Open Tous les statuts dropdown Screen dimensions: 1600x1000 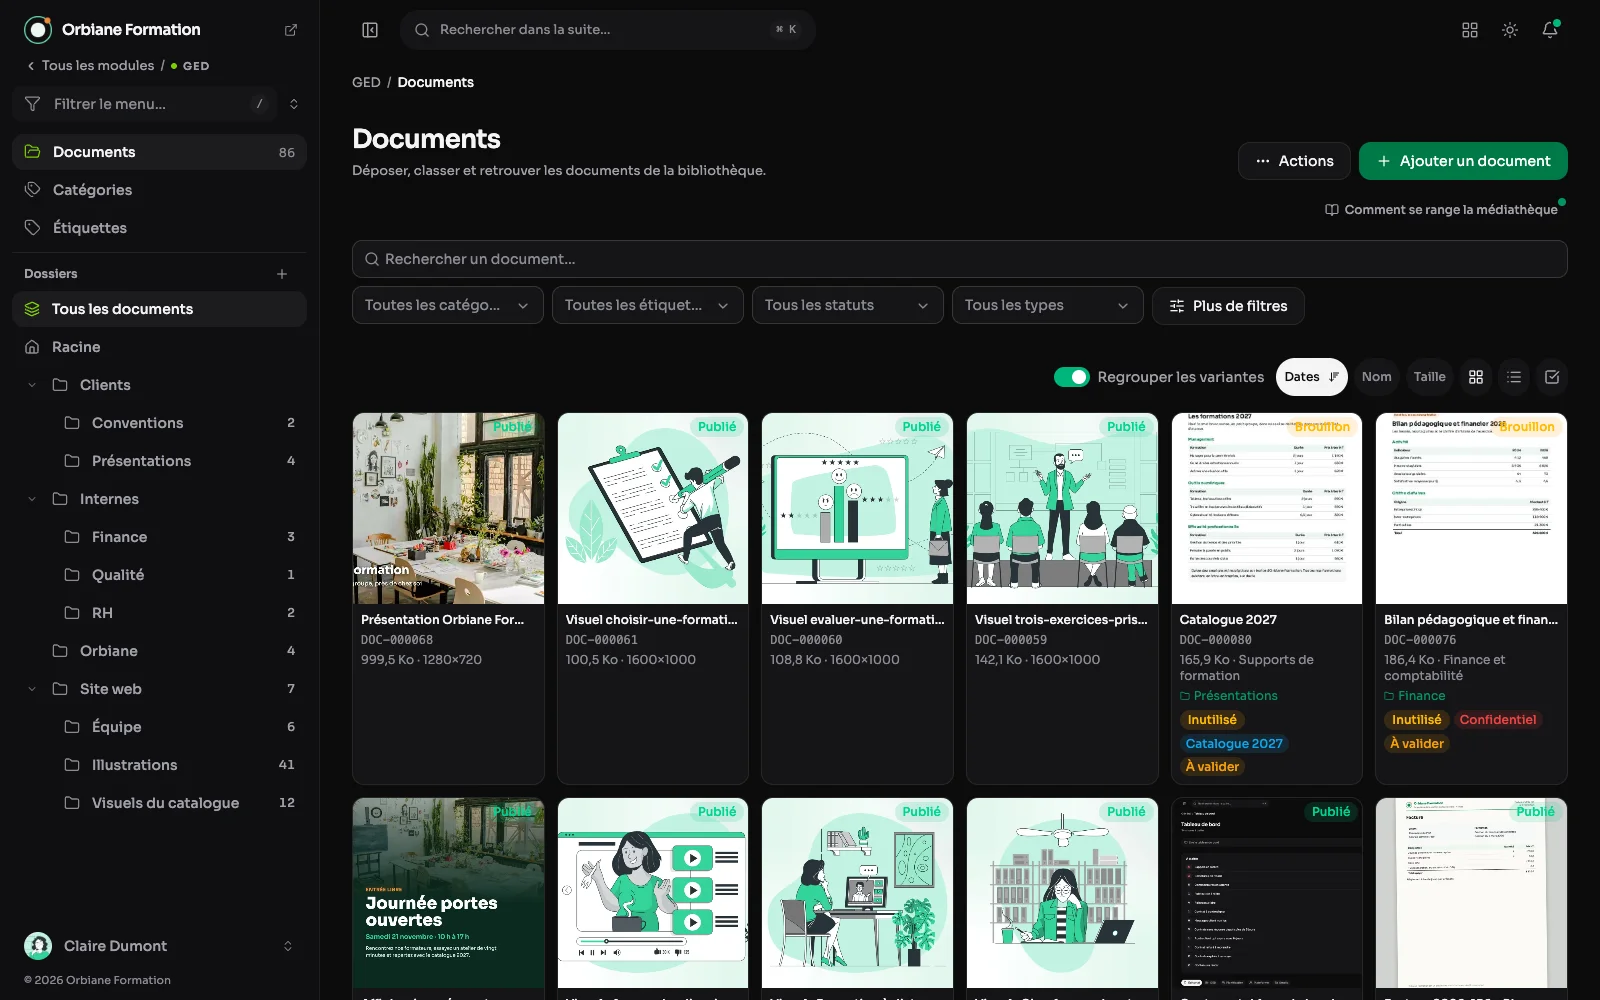tap(848, 305)
